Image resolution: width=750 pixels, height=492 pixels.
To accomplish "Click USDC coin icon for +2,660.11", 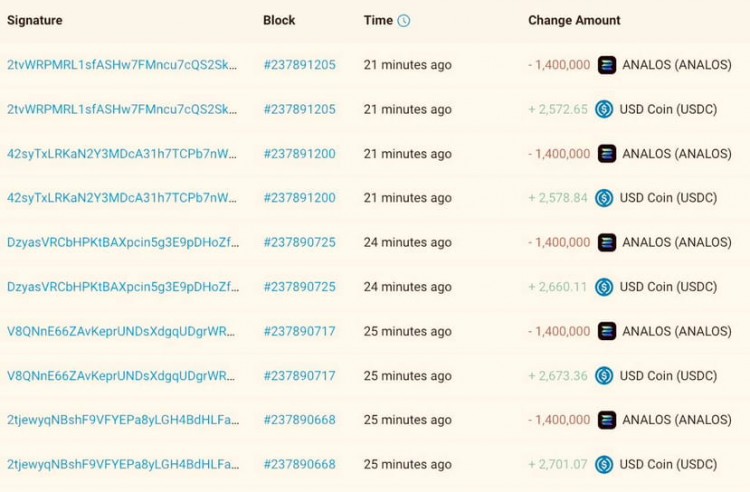I will pos(604,287).
